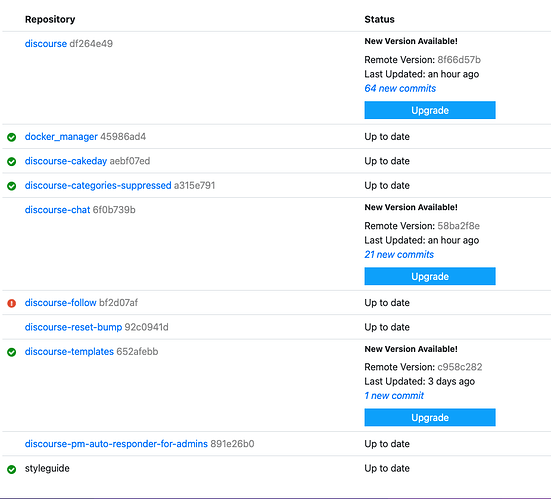Open the discourse-reset-bump repository link

[x=73, y=327]
